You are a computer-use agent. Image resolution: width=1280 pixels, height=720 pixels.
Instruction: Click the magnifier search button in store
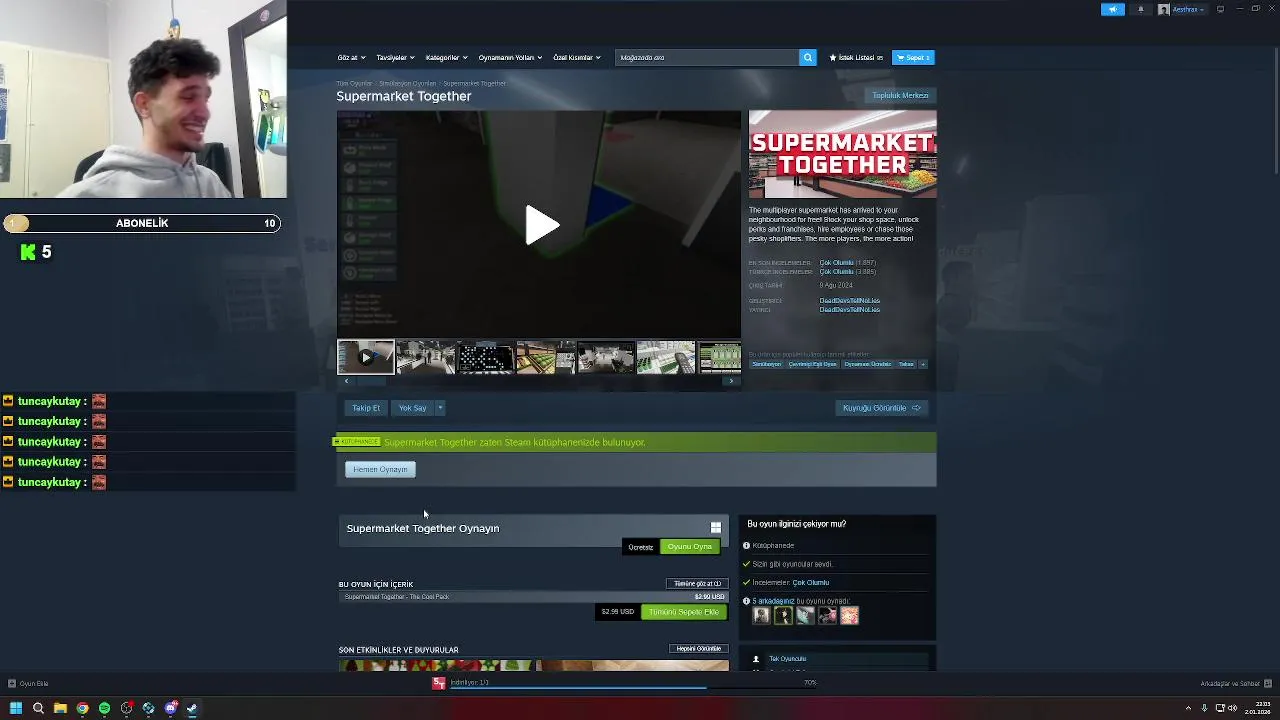808,57
